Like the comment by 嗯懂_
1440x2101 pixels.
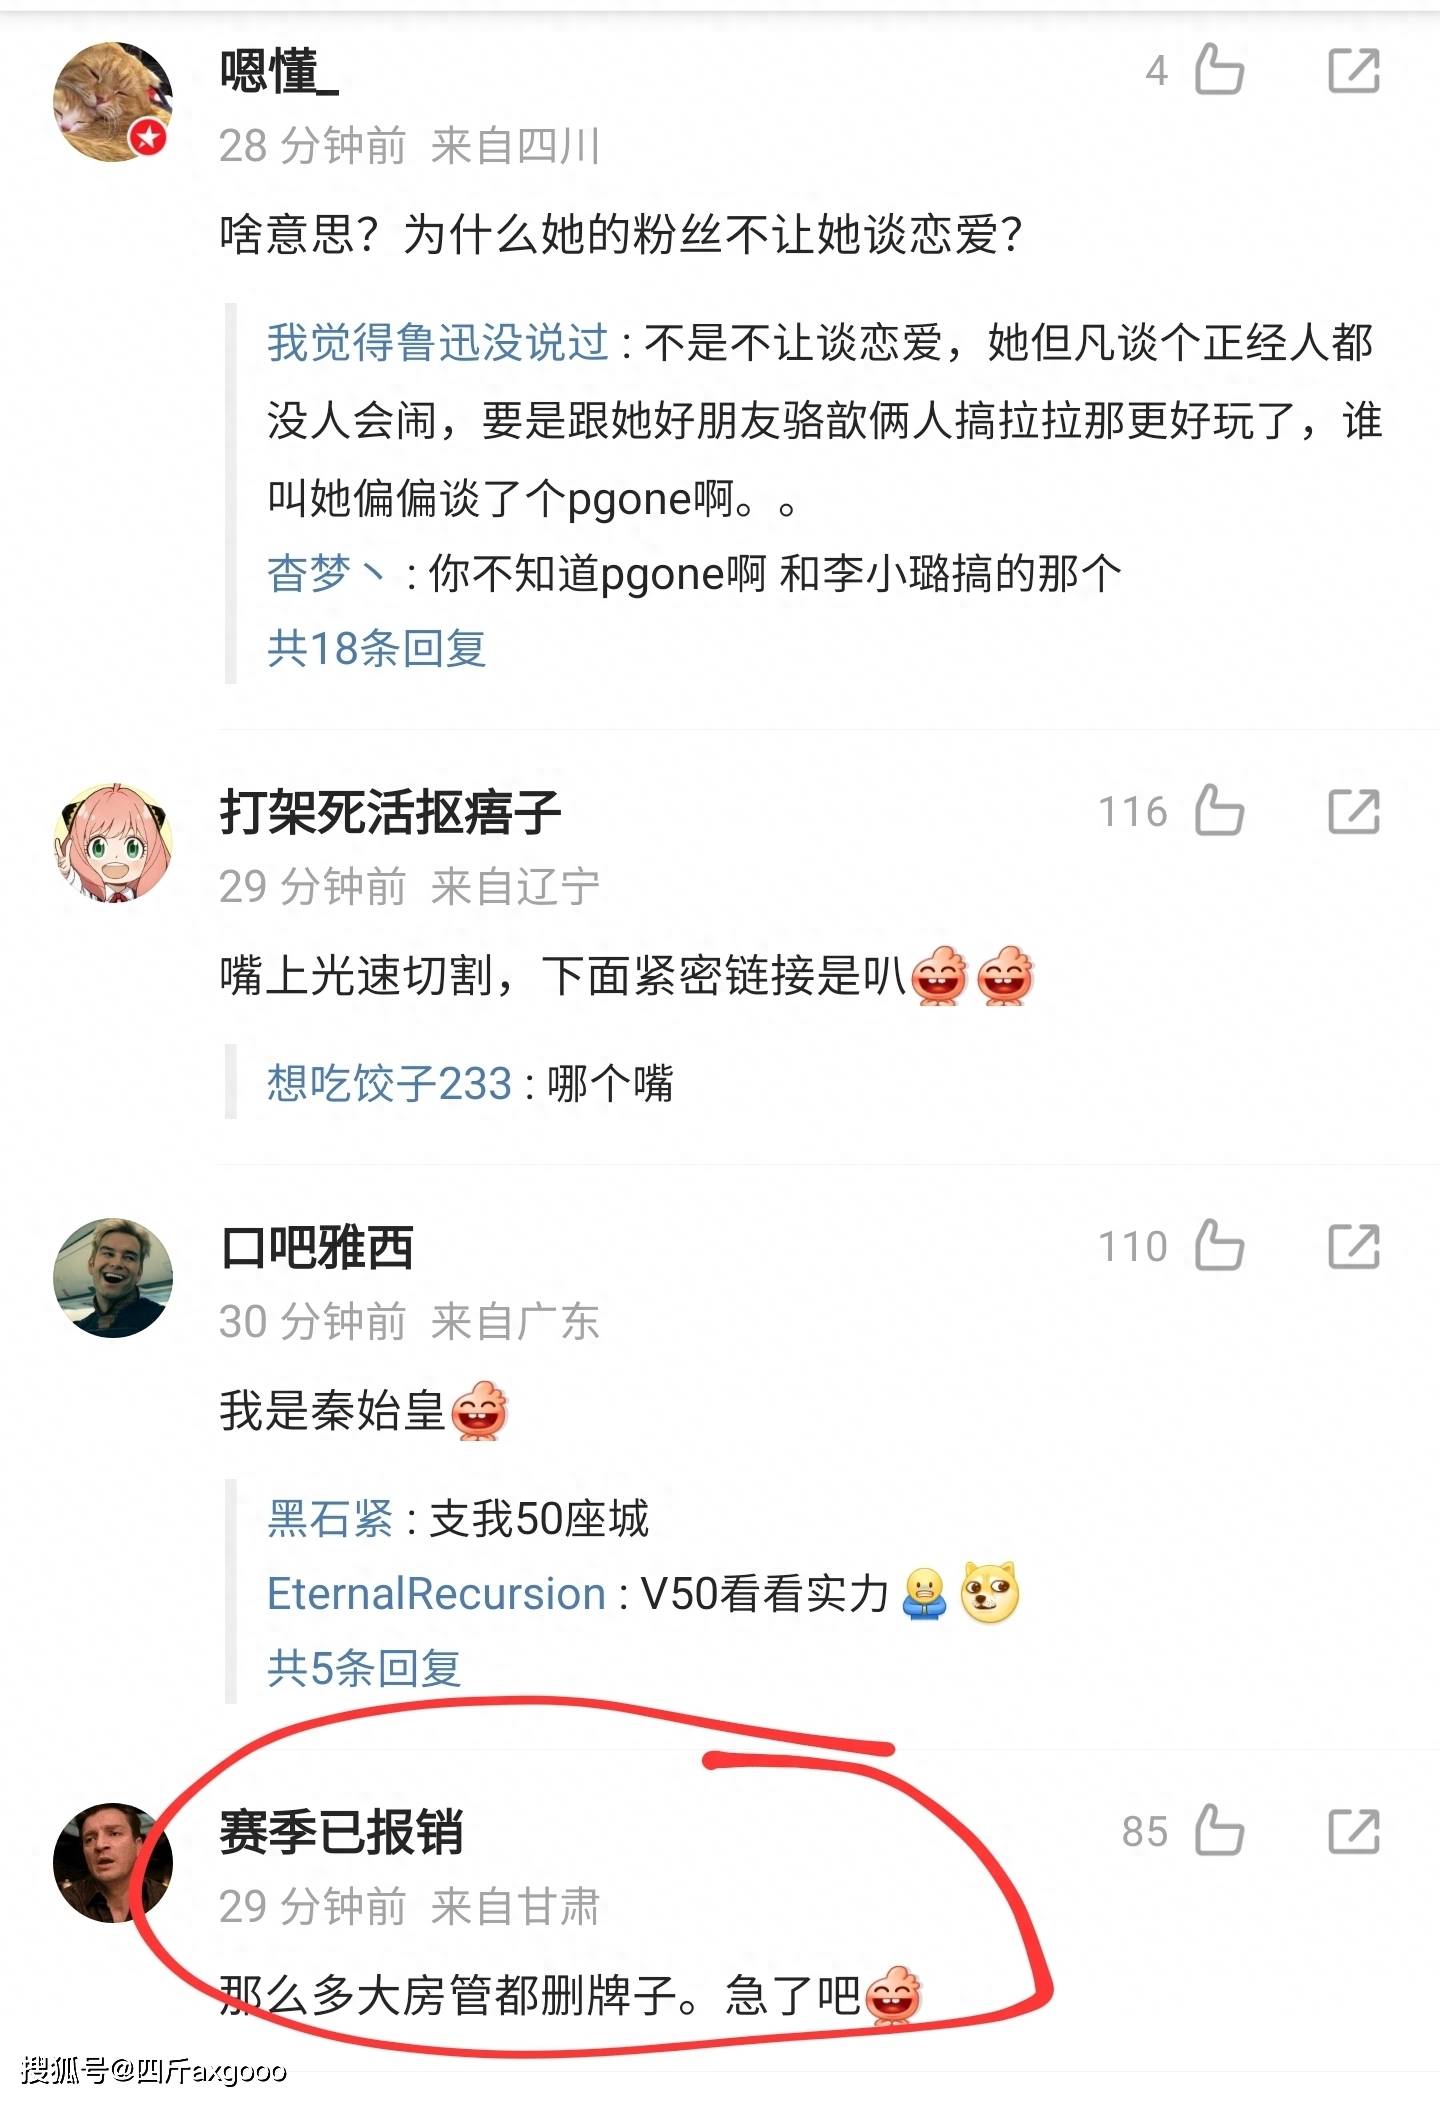point(1219,70)
